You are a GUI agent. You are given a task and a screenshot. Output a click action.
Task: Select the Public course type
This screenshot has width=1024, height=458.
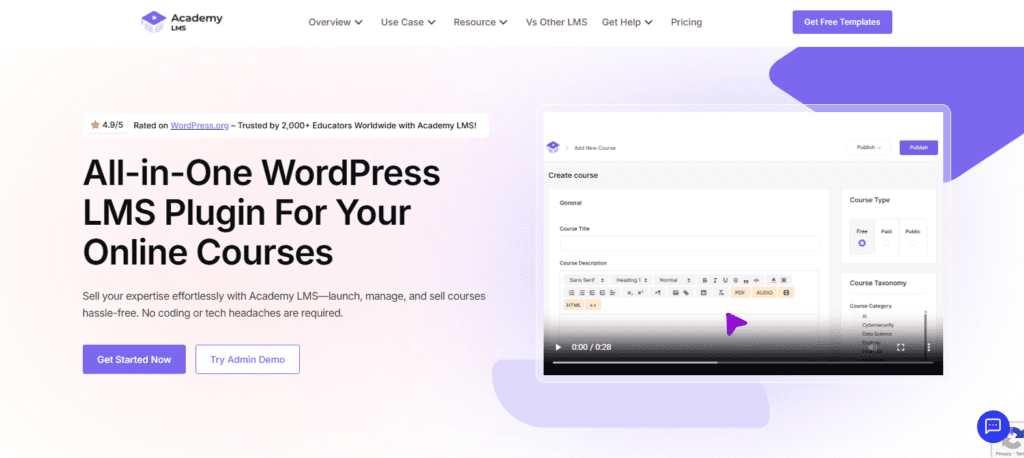[x=912, y=243]
